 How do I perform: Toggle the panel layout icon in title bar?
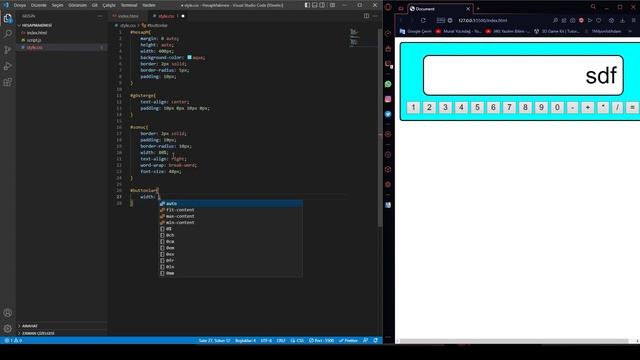pyautogui.click(x=315, y=5)
